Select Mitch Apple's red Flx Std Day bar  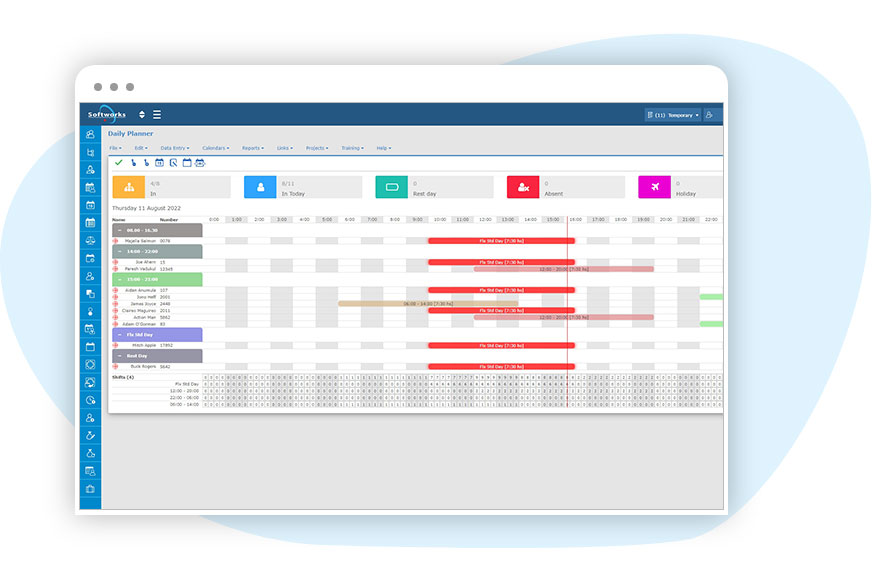501,345
